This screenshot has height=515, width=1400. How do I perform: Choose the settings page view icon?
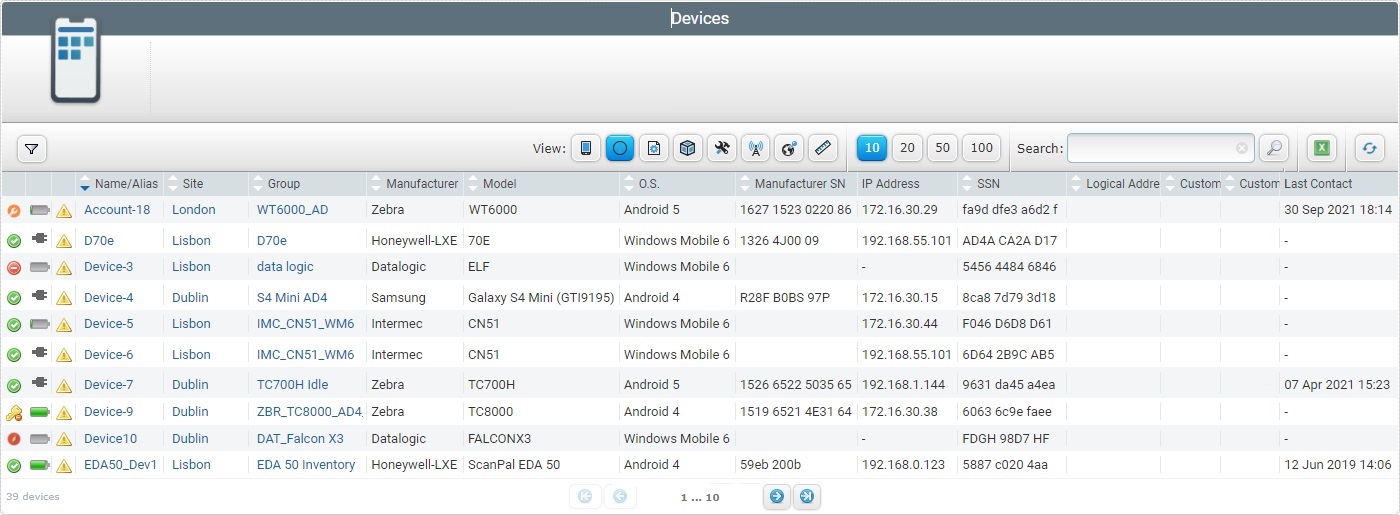pos(654,148)
